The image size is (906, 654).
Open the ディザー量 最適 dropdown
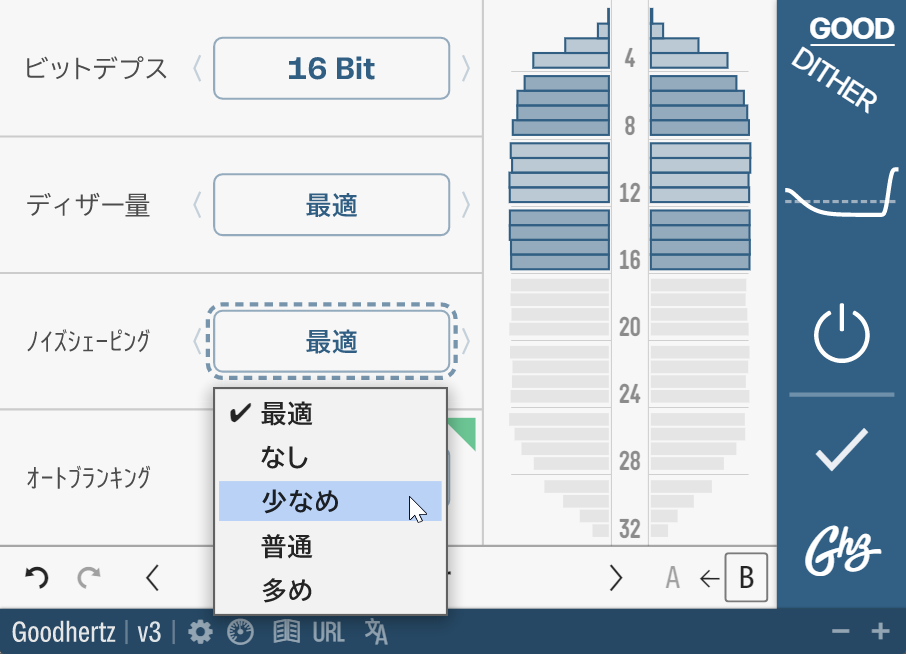click(331, 205)
